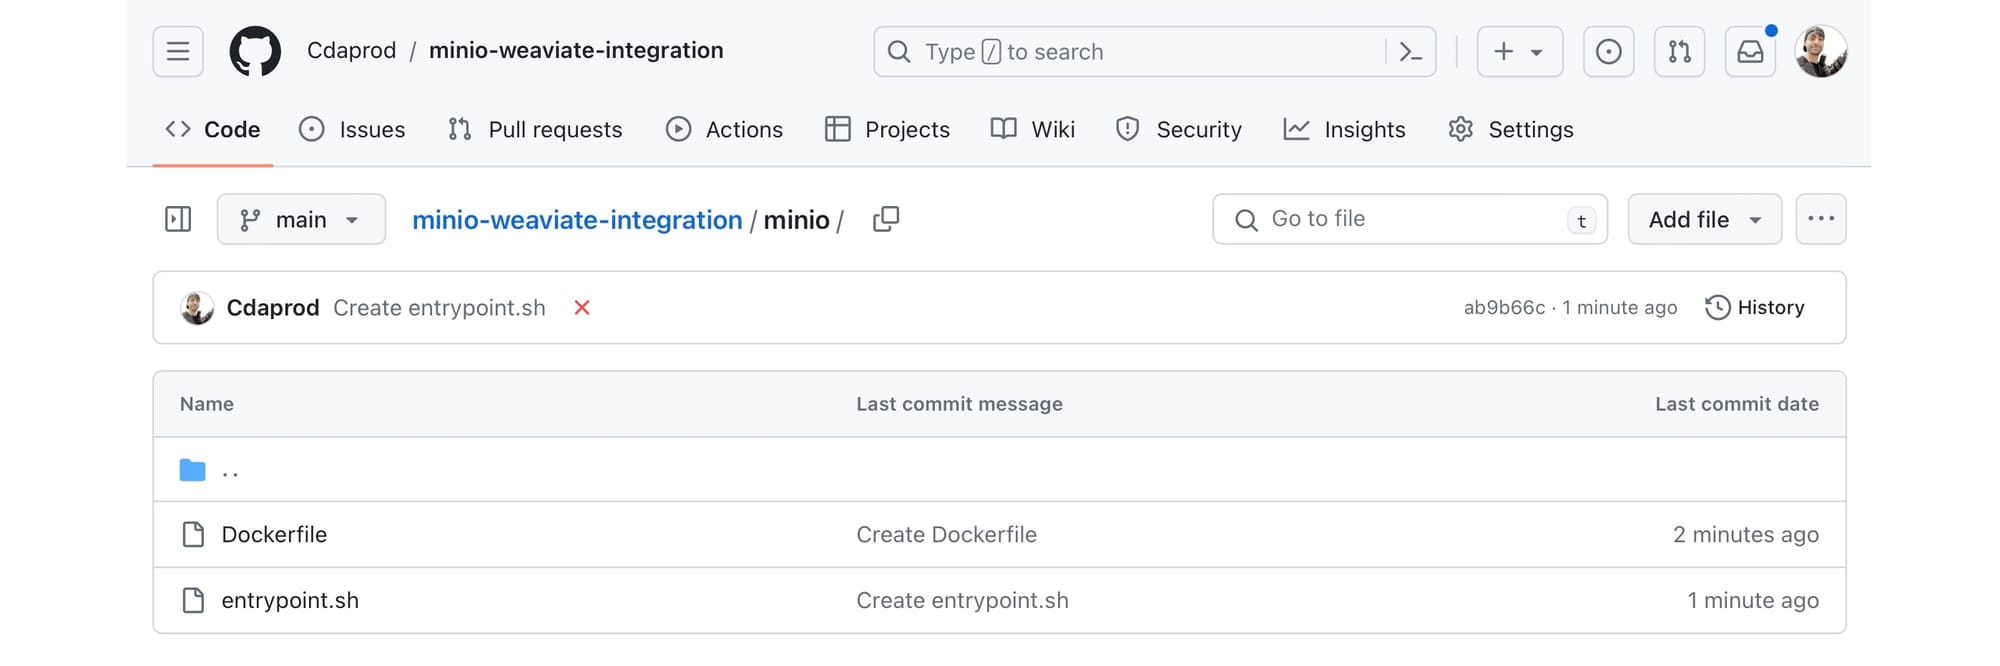Open the Add file dropdown
2000x666 pixels.
1704,219
